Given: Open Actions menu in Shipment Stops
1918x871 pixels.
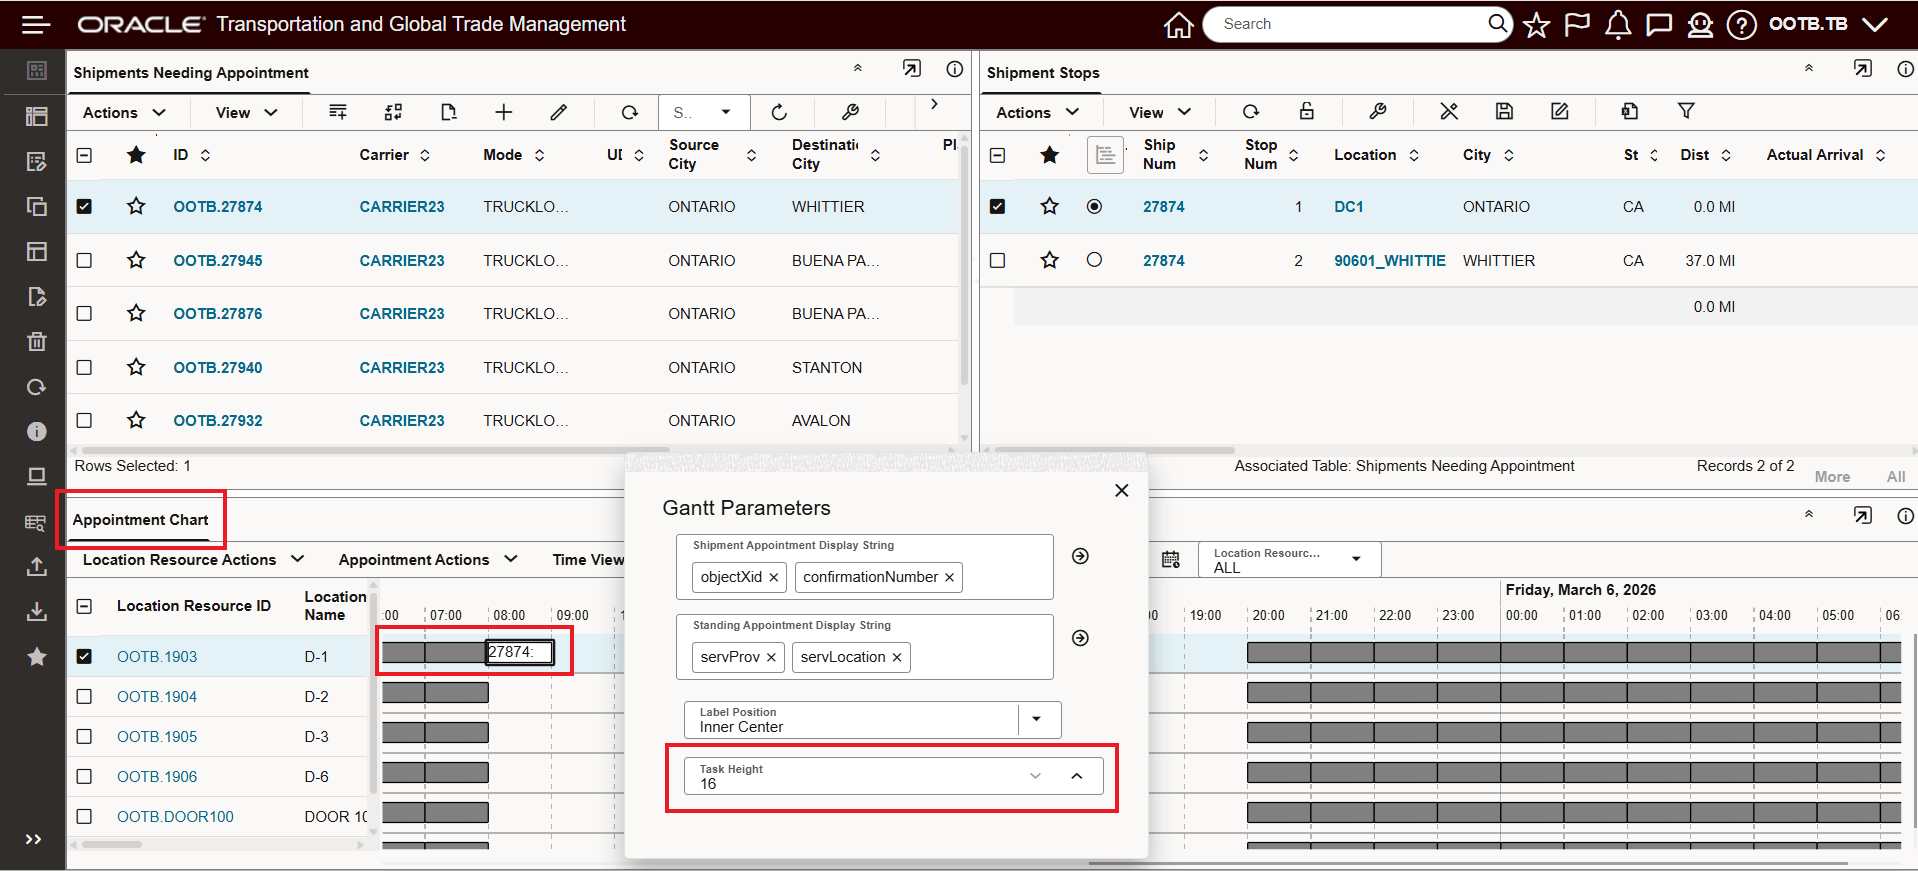Looking at the screenshot, I should 1037,113.
